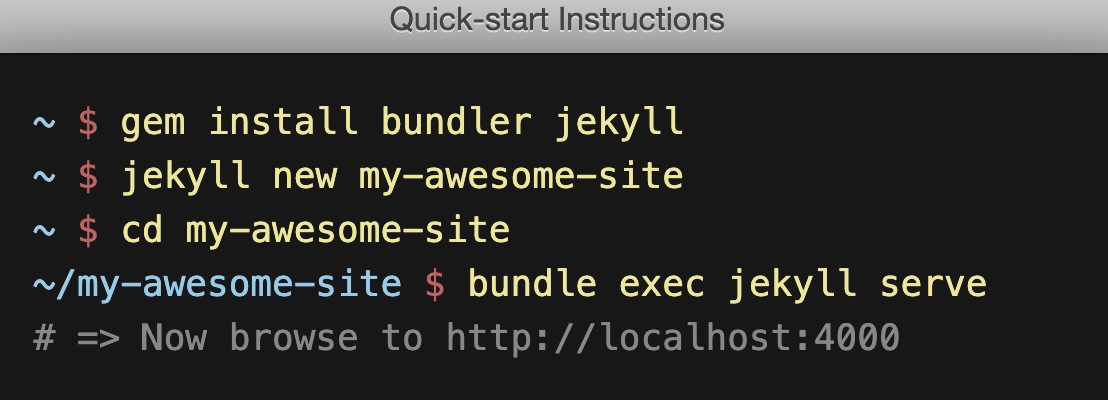Click the blue ~/my-awesome-site prompt path
The width and height of the screenshot is (1108, 400).
pos(217,285)
